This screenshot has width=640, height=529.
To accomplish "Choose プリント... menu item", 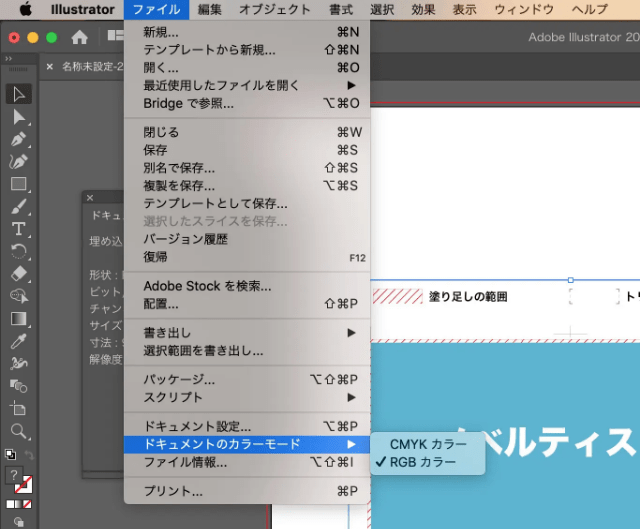I will pos(247,491).
